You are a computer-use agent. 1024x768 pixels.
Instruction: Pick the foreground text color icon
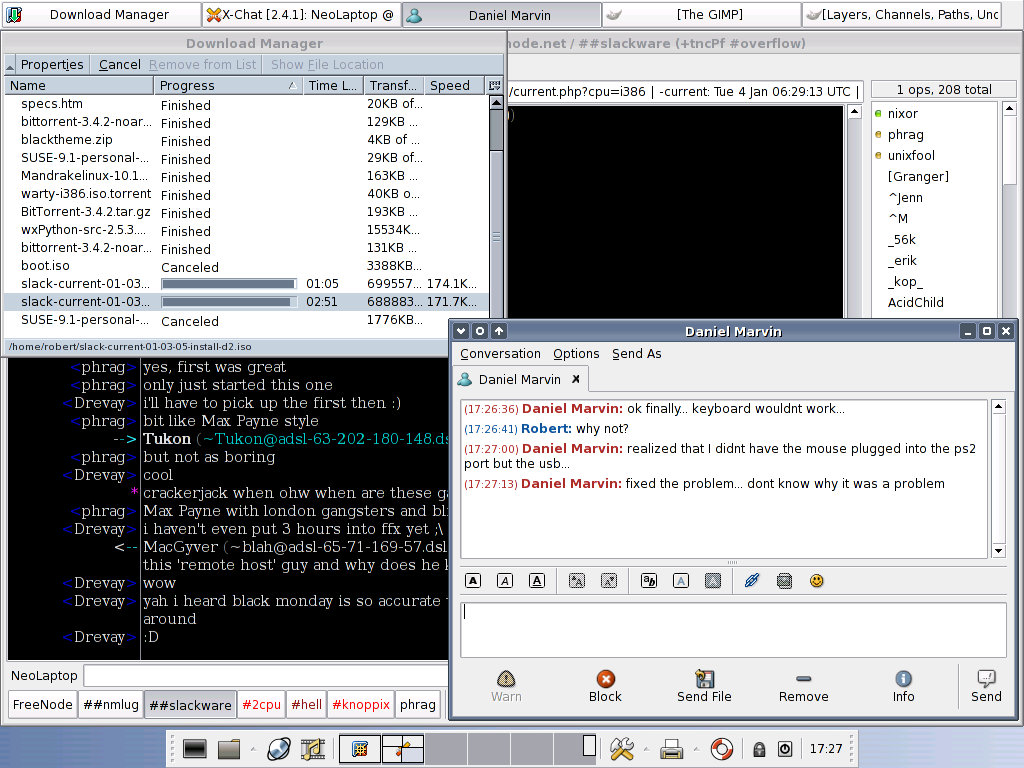pyautogui.click(x=681, y=581)
